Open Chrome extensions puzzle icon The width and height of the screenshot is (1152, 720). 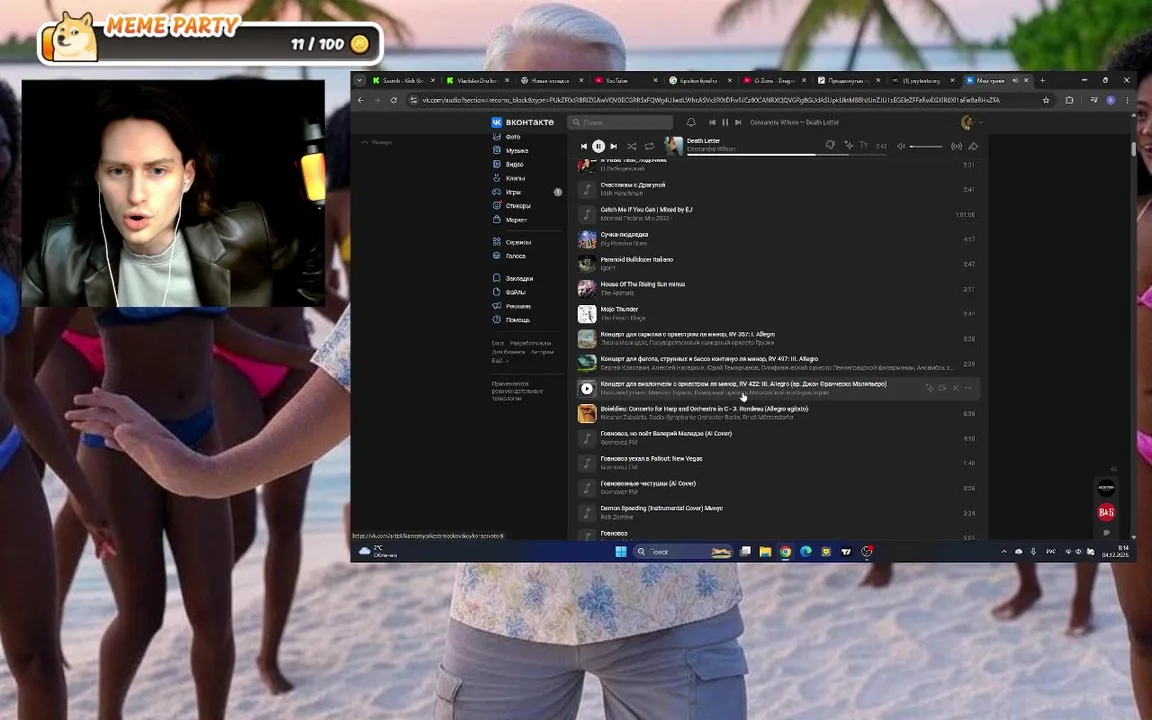coord(1070,100)
